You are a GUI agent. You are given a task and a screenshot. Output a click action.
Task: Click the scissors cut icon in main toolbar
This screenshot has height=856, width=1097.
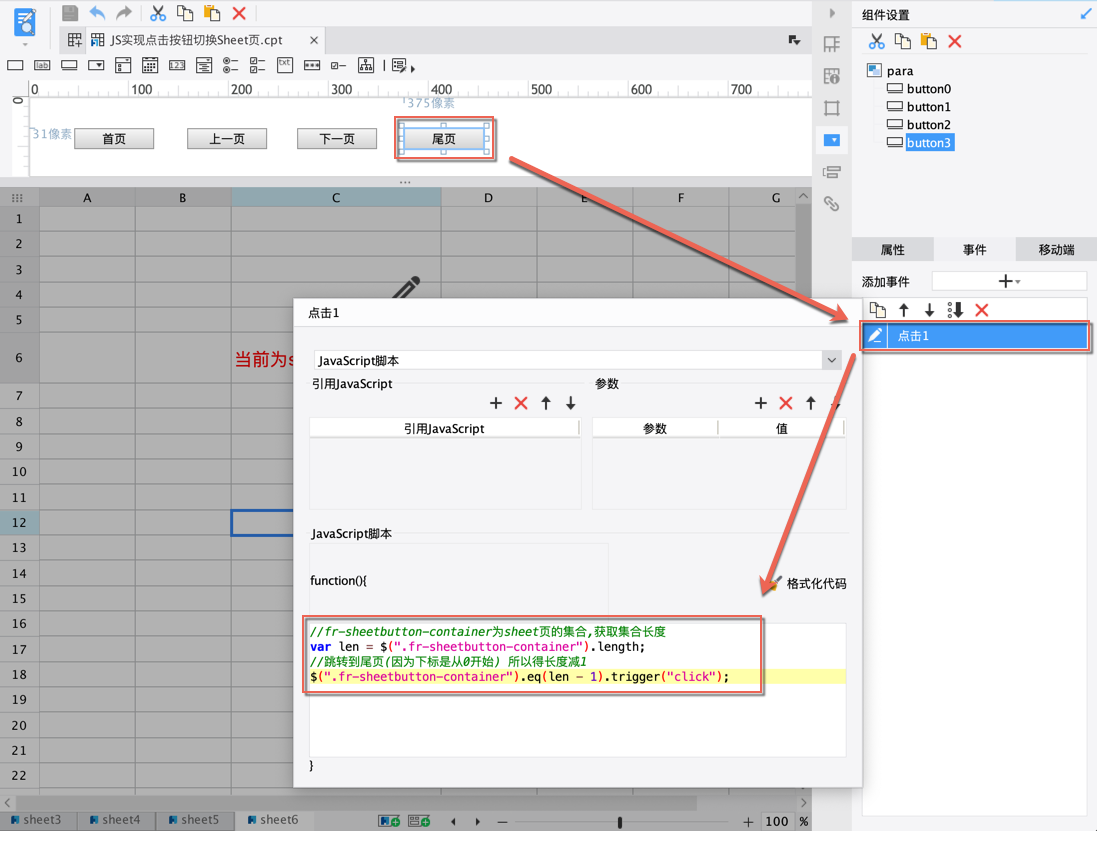click(x=157, y=13)
